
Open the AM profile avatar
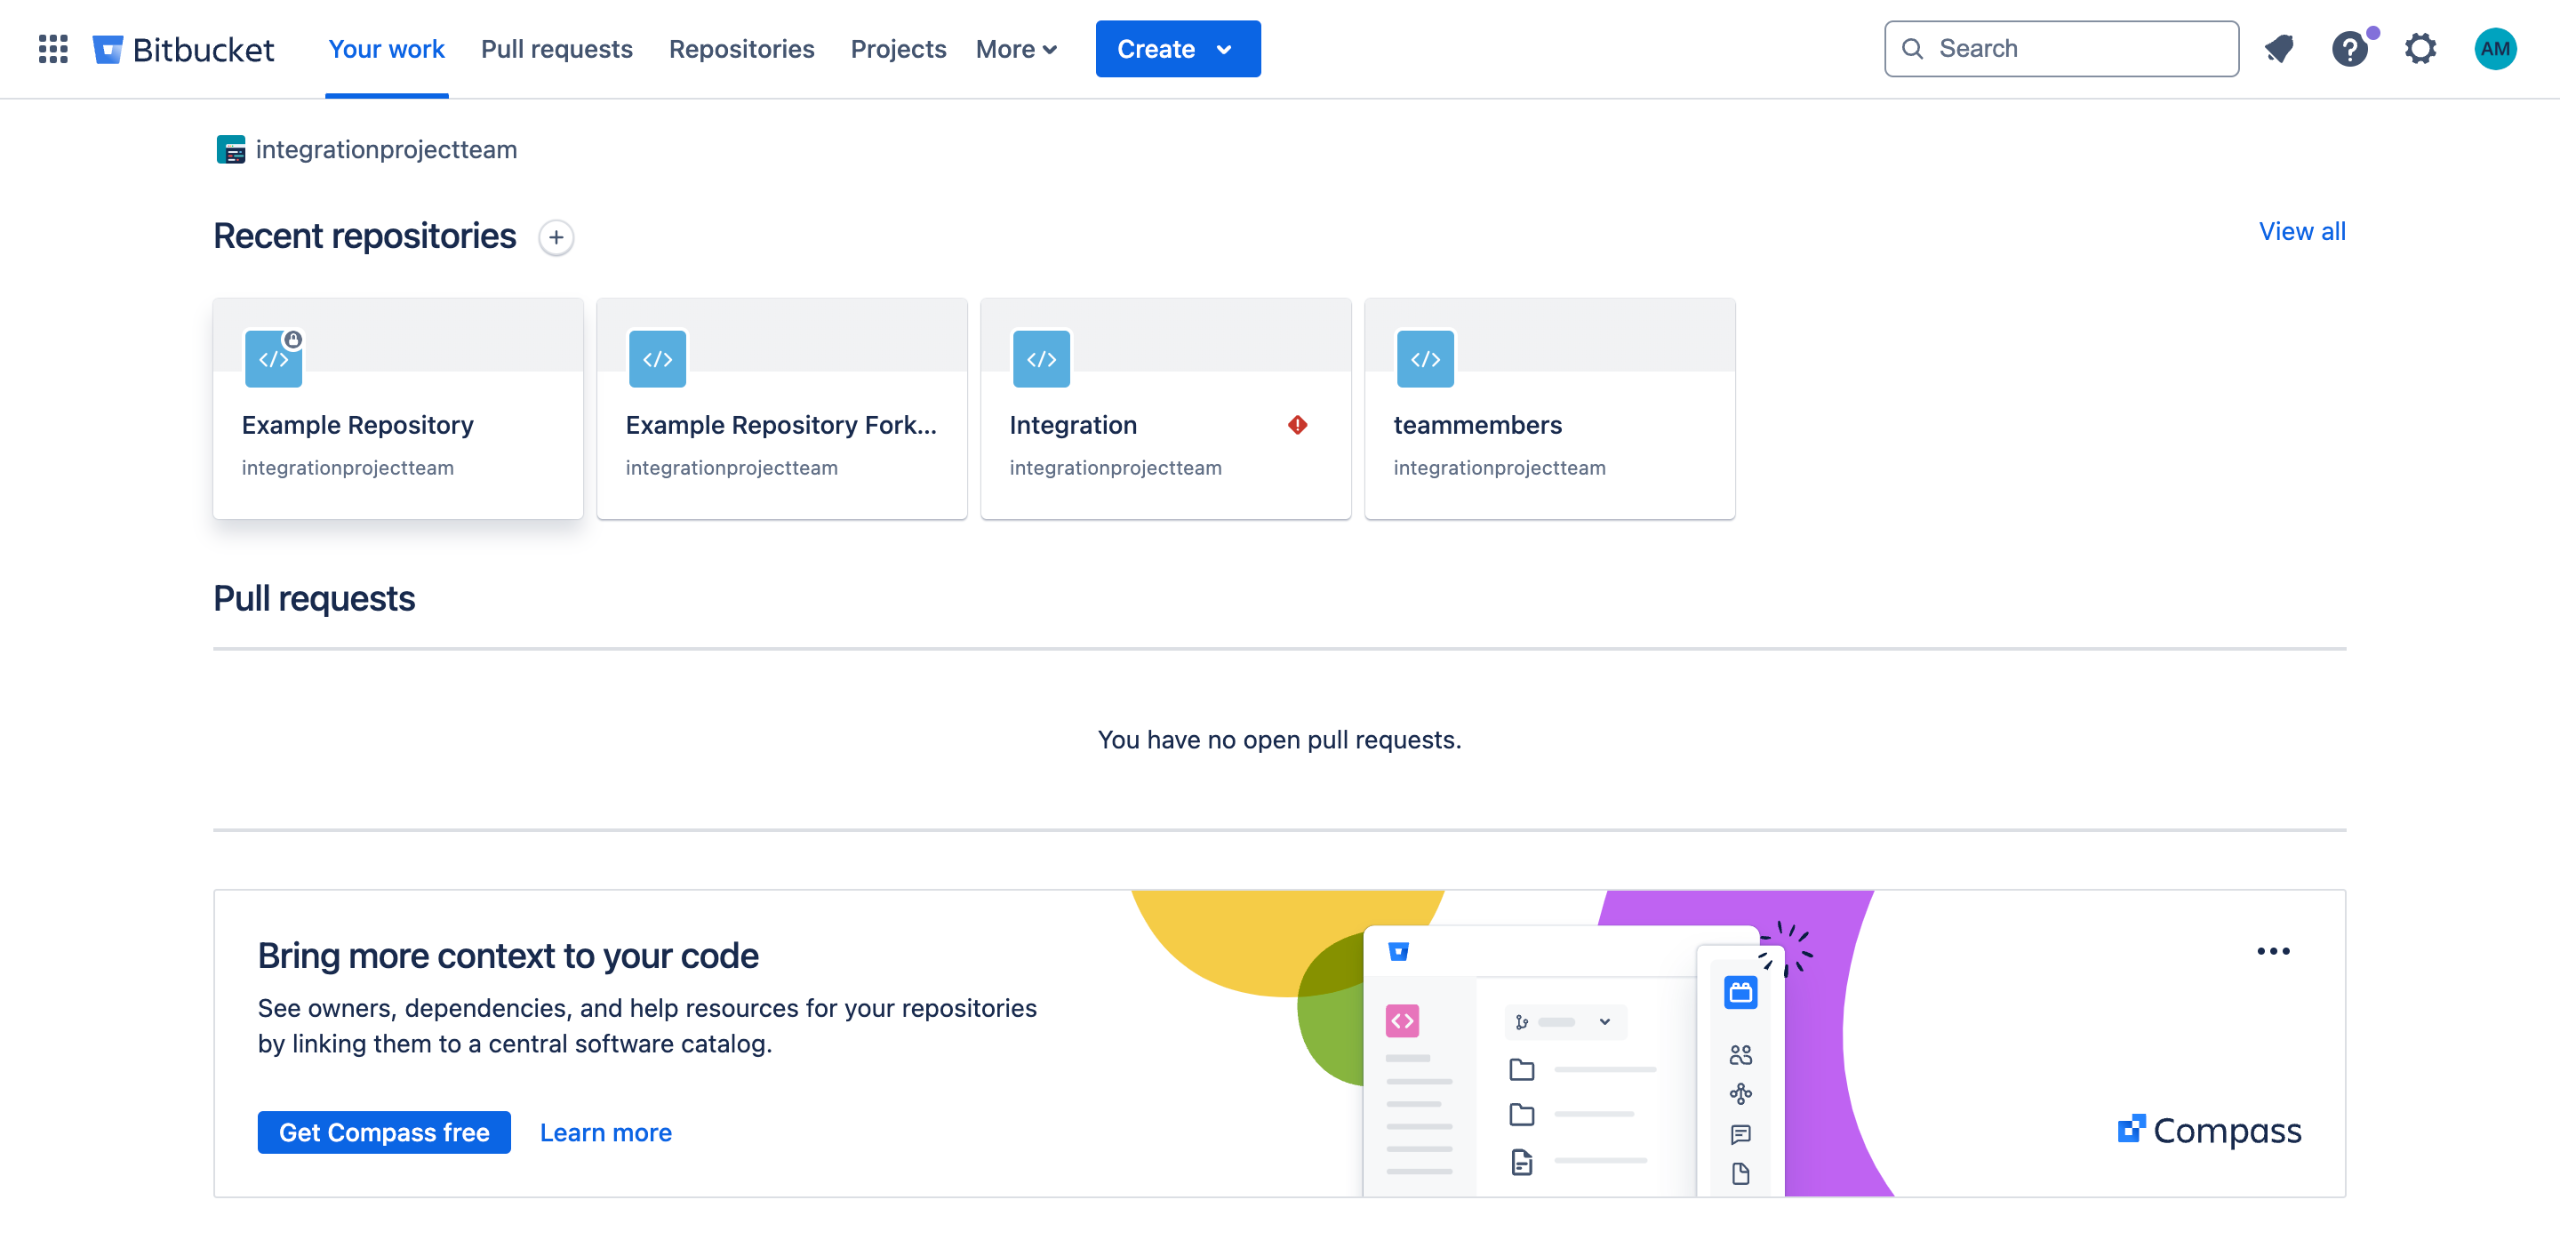(2494, 48)
